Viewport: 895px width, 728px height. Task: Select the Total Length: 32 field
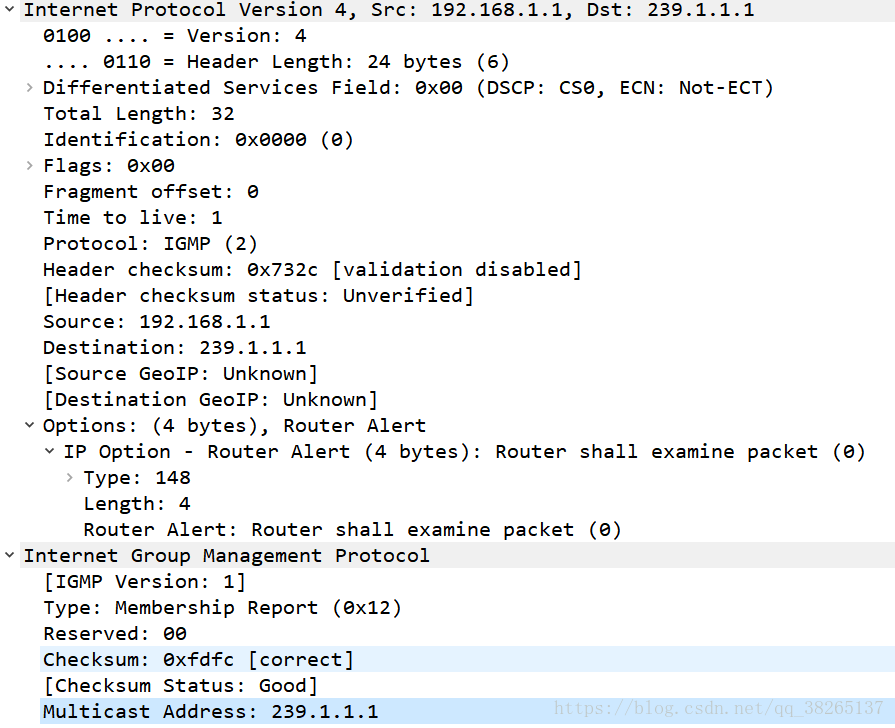pyautogui.click(x=138, y=114)
